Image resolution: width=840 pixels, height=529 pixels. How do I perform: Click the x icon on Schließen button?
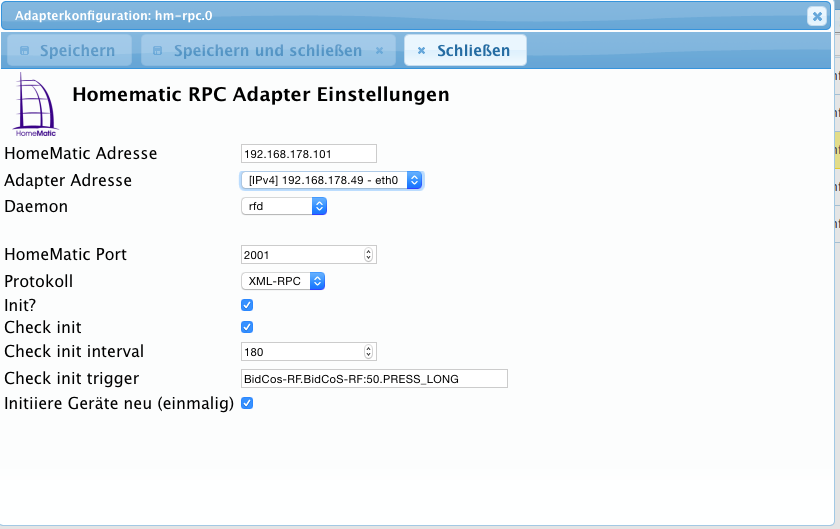422,51
